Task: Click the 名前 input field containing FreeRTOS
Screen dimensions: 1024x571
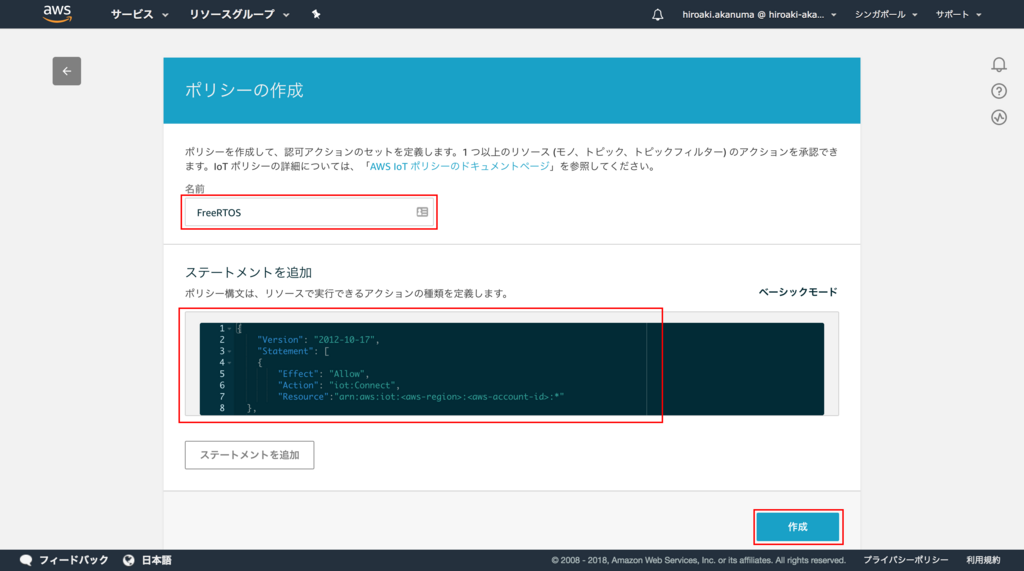Action: pyautogui.click(x=309, y=212)
